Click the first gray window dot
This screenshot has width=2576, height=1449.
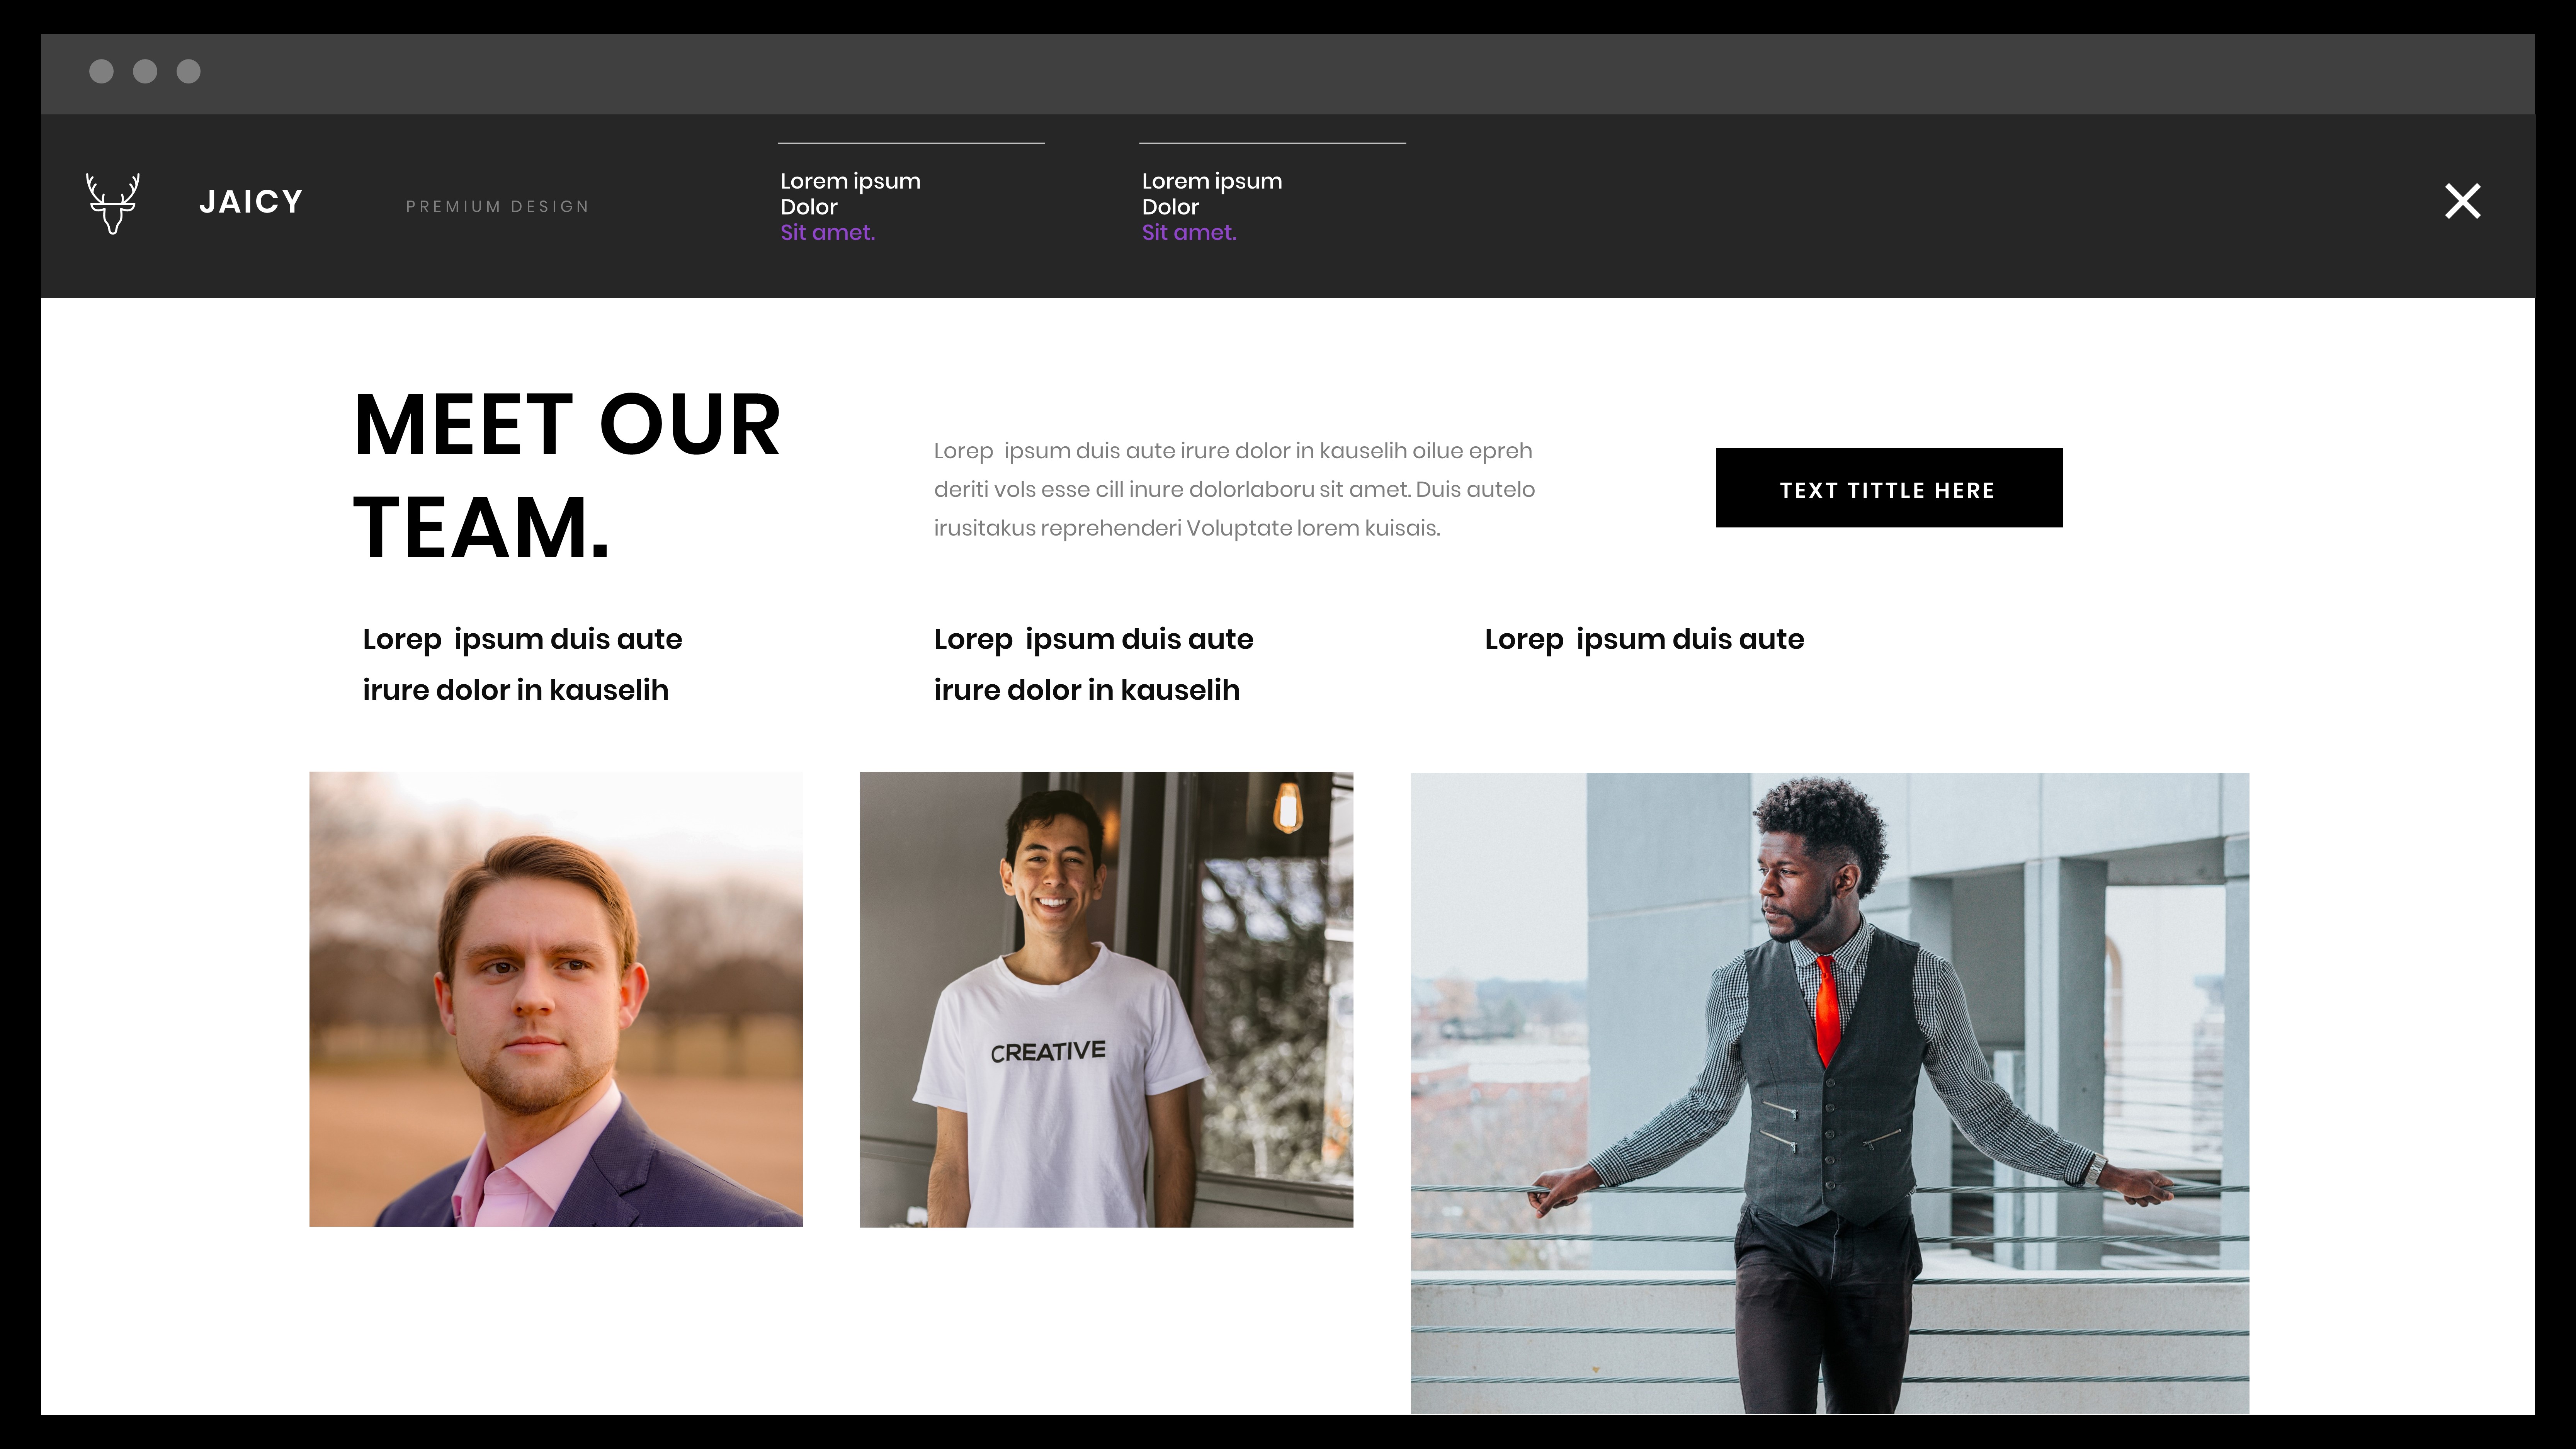coord(101,71)
